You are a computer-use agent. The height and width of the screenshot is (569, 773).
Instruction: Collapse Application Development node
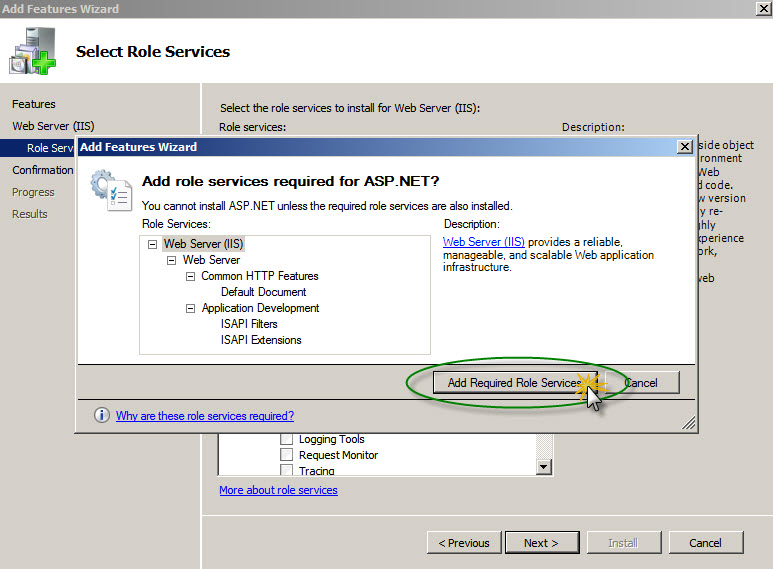point(190,309)
